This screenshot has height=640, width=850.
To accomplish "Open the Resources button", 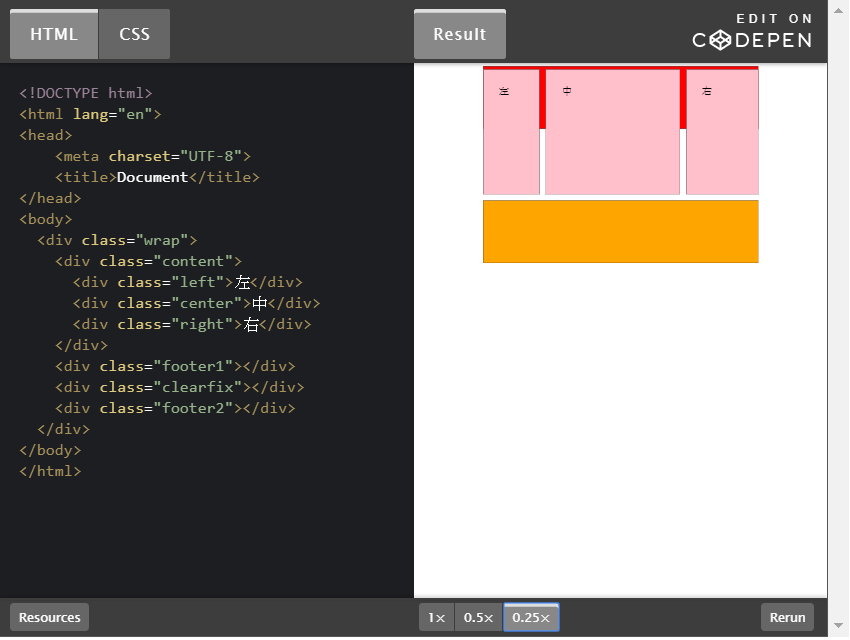I will point(49,617).
